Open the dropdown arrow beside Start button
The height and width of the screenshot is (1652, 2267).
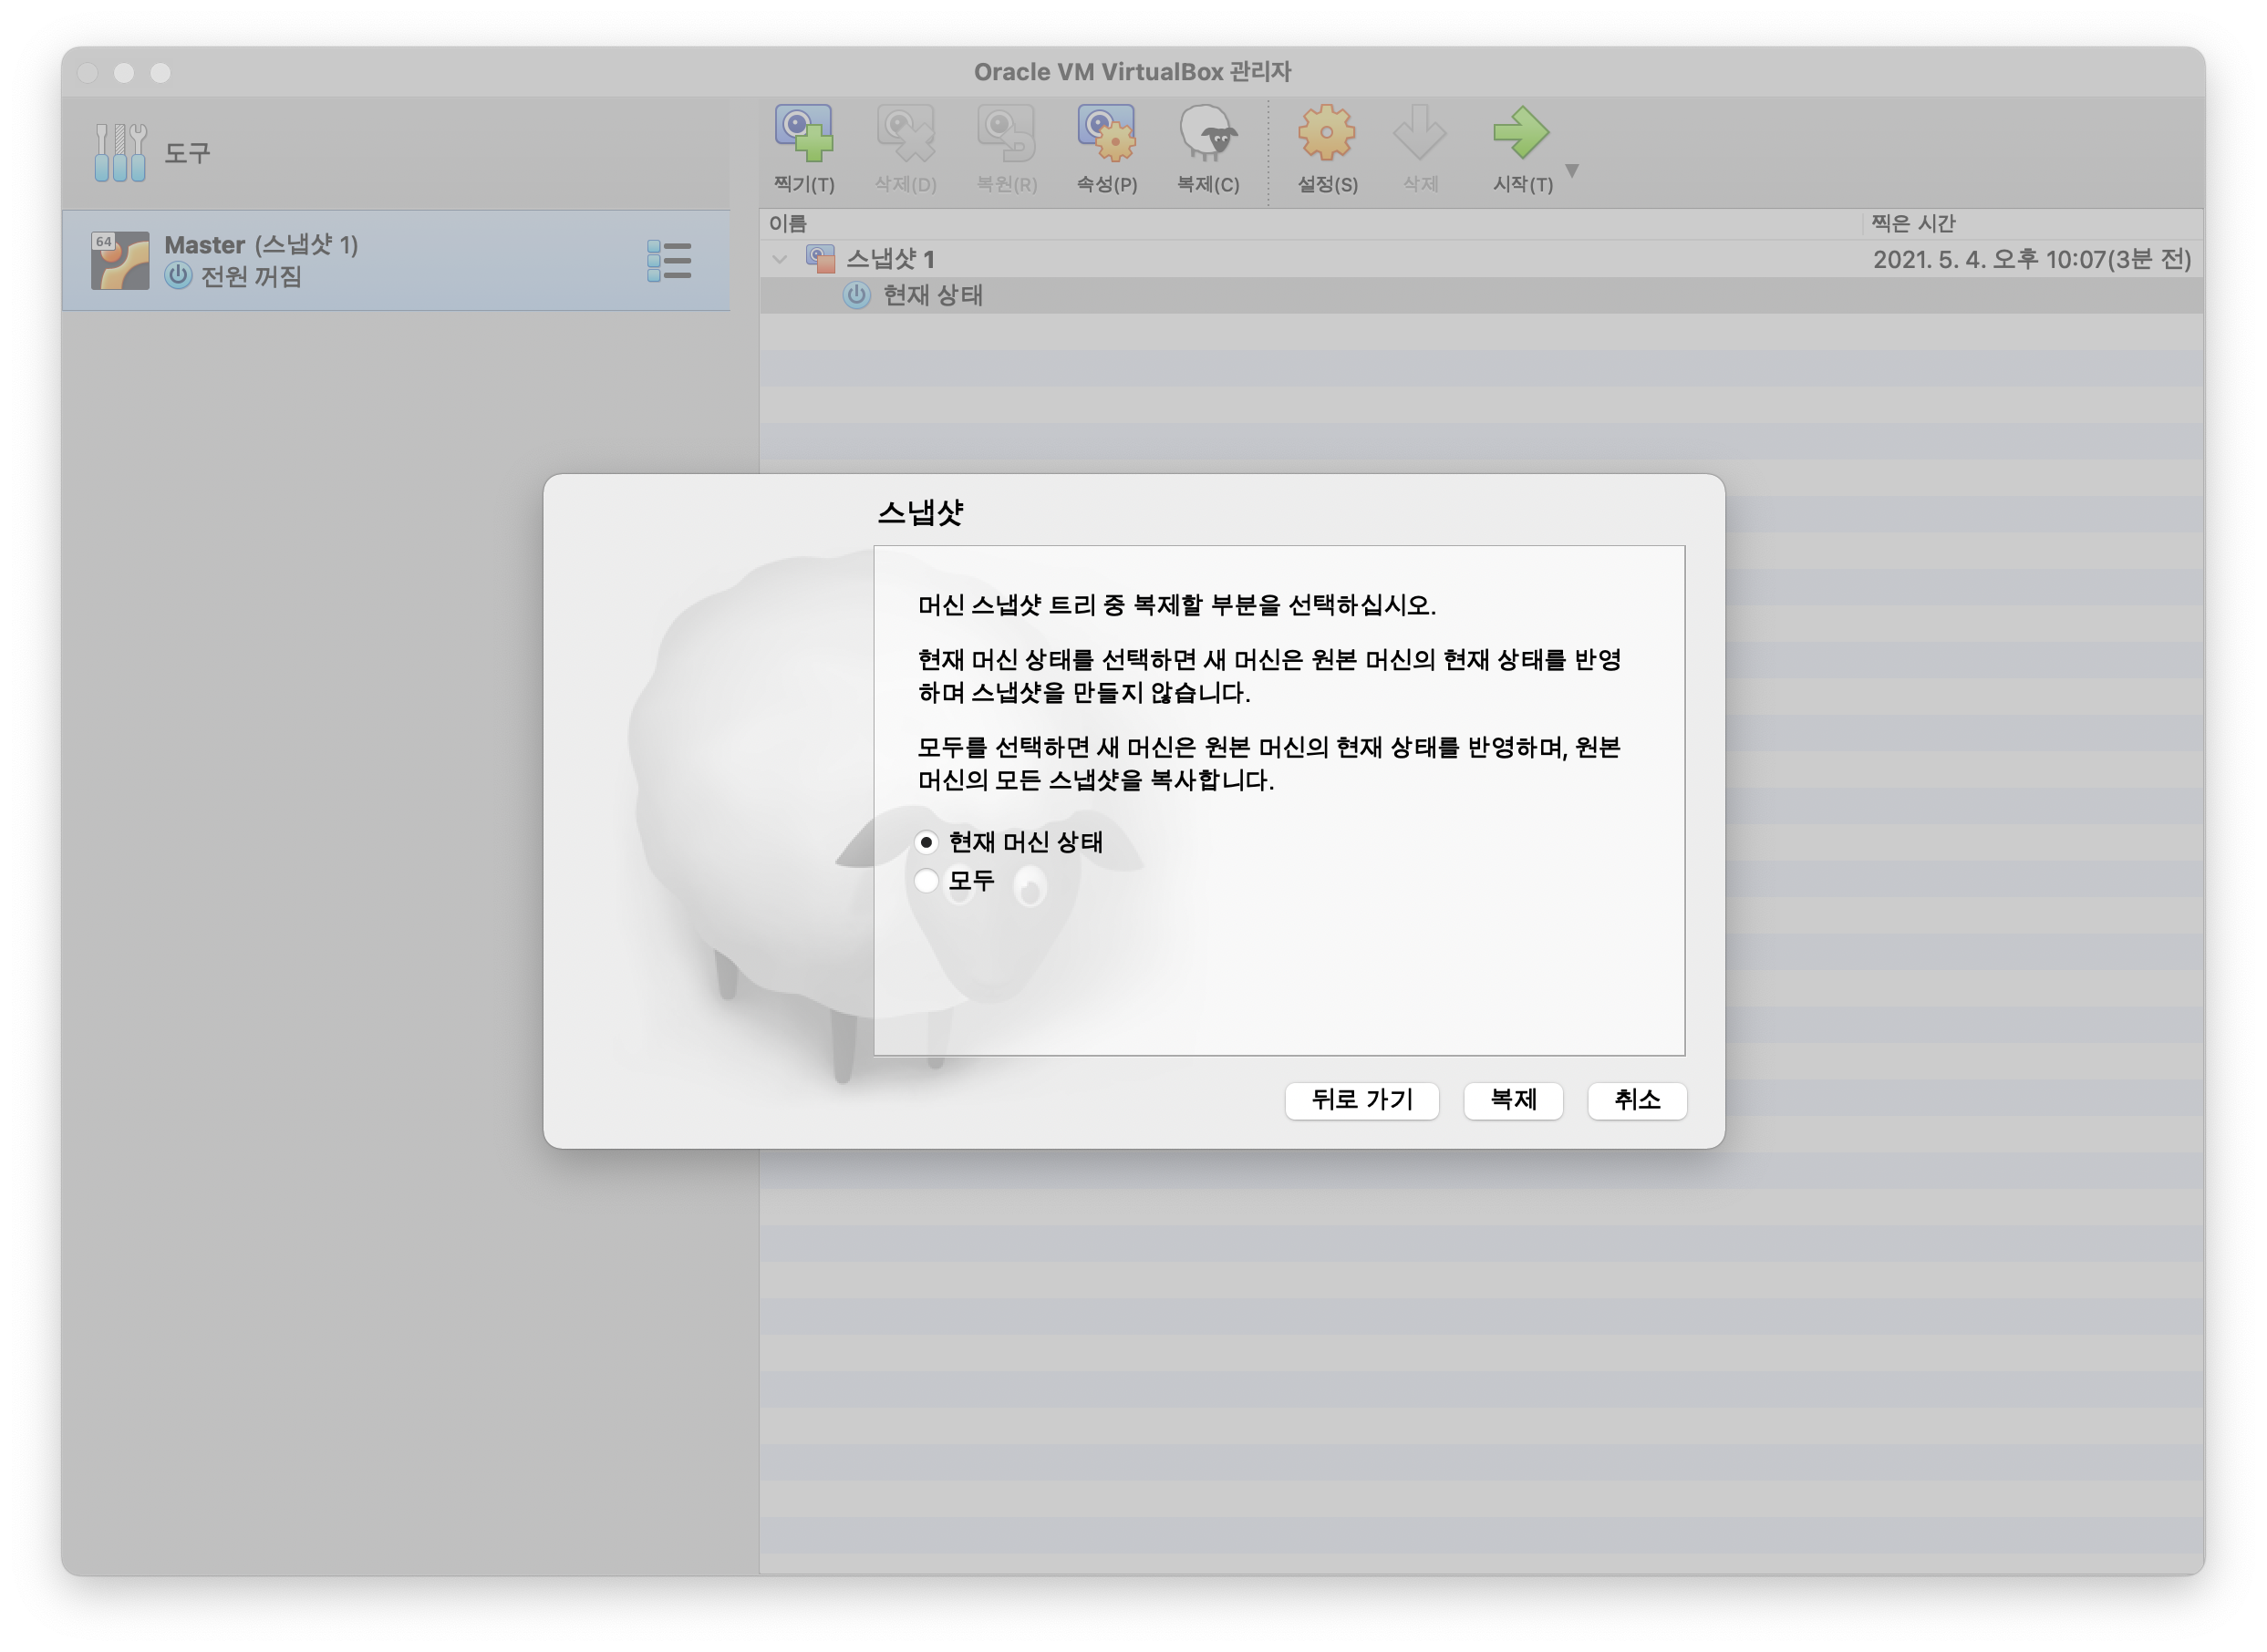point(1572,171)
